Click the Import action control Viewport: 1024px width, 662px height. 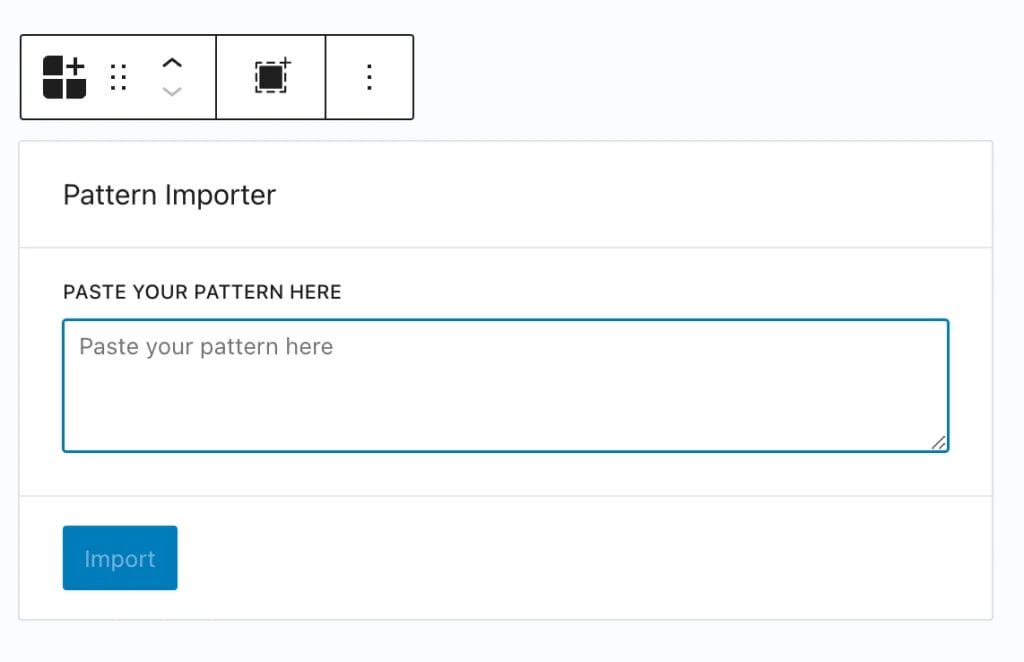120,558
